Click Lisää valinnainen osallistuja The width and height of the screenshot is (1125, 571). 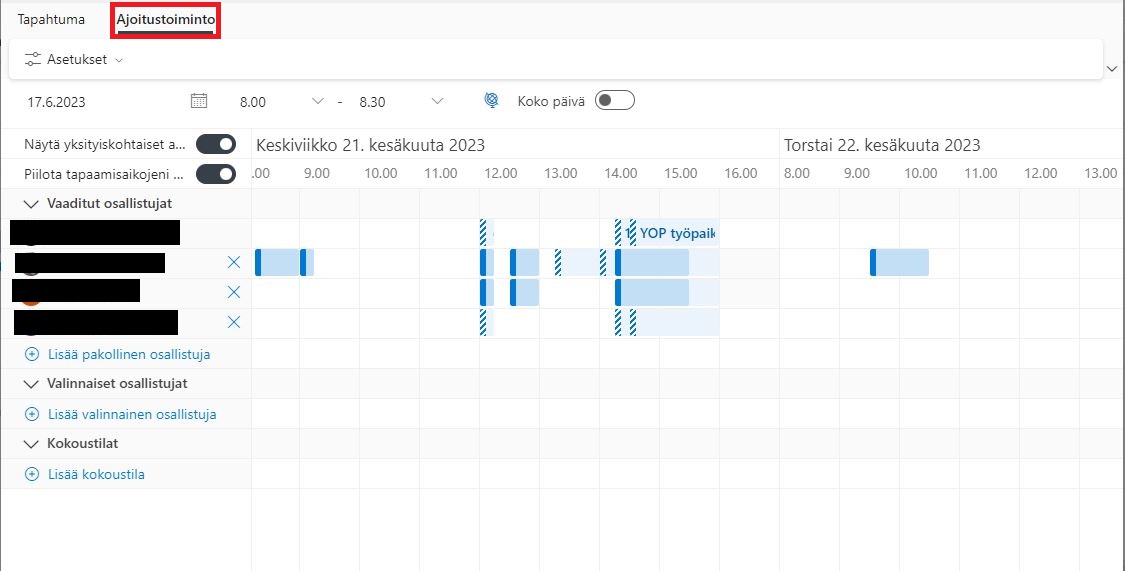[121, 414]
